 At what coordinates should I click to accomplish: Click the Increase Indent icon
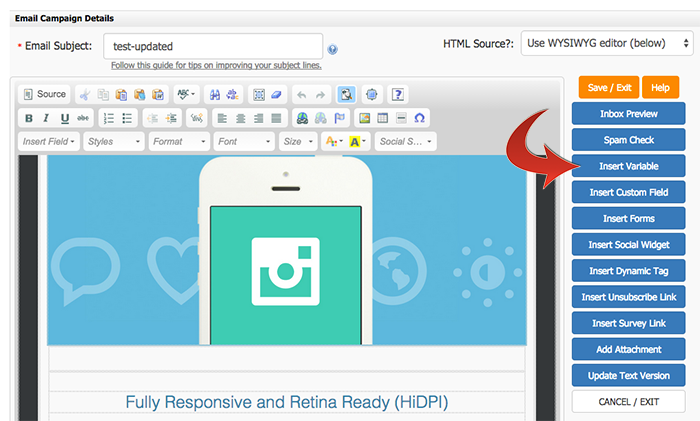click(x=171, y=118)
